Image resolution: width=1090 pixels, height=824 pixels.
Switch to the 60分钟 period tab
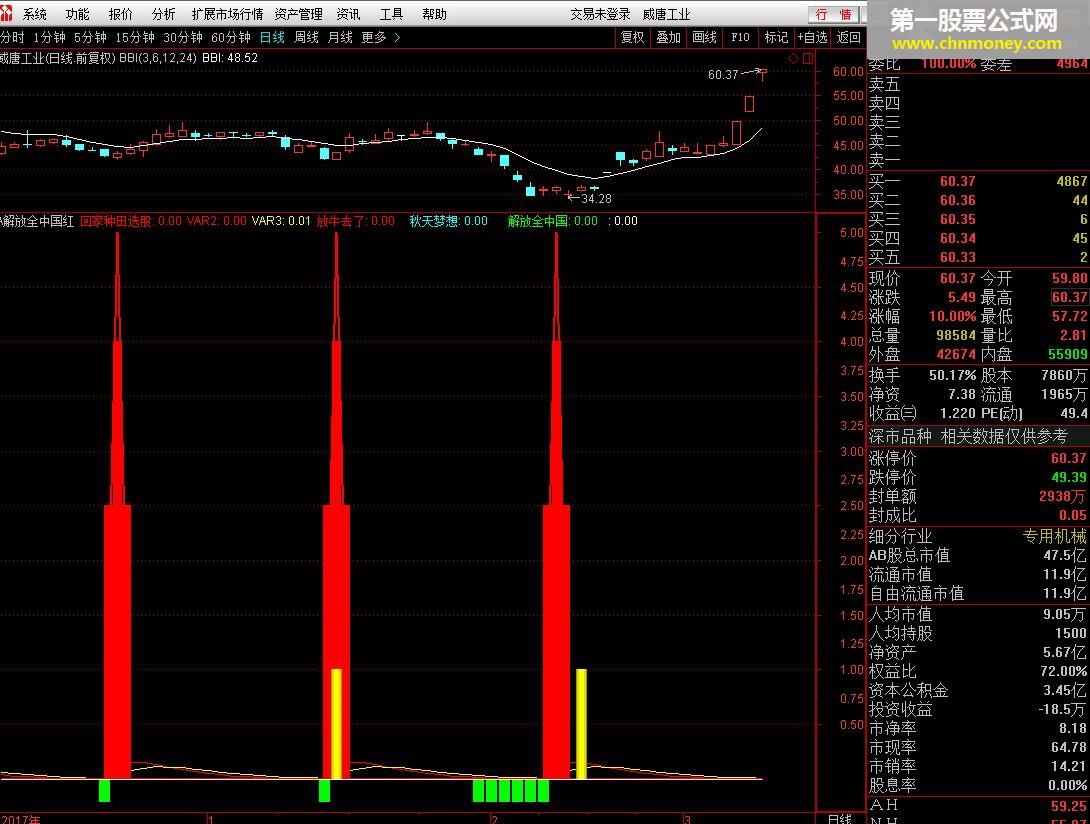point(231,38)
